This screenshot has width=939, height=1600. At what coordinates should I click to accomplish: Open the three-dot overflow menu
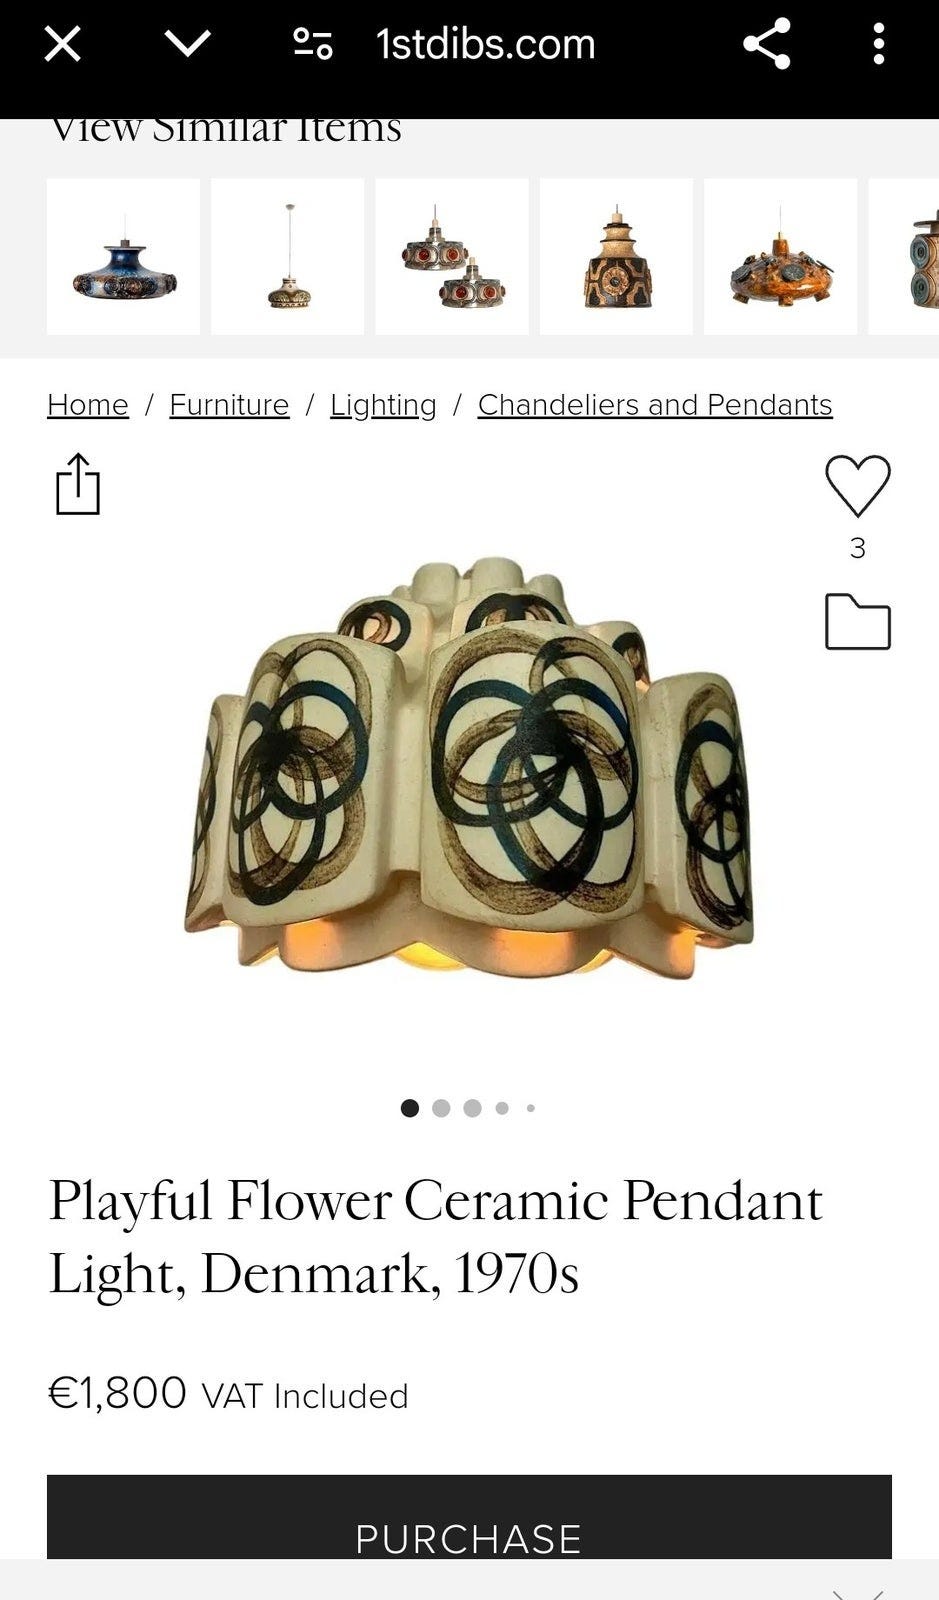coord(879,44)
